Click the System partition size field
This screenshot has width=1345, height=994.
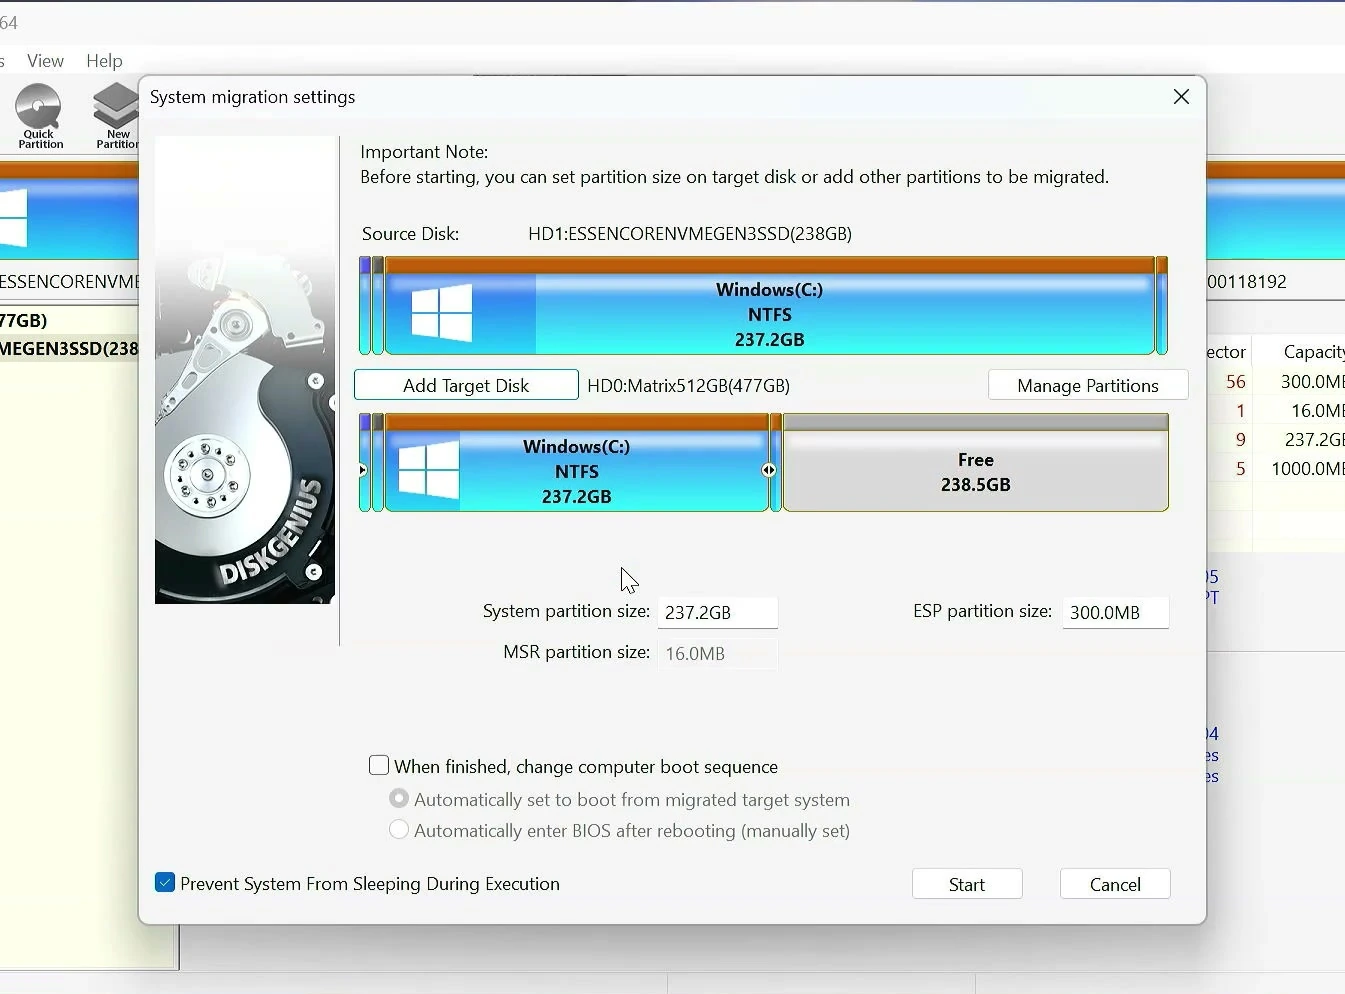(718, 612)
